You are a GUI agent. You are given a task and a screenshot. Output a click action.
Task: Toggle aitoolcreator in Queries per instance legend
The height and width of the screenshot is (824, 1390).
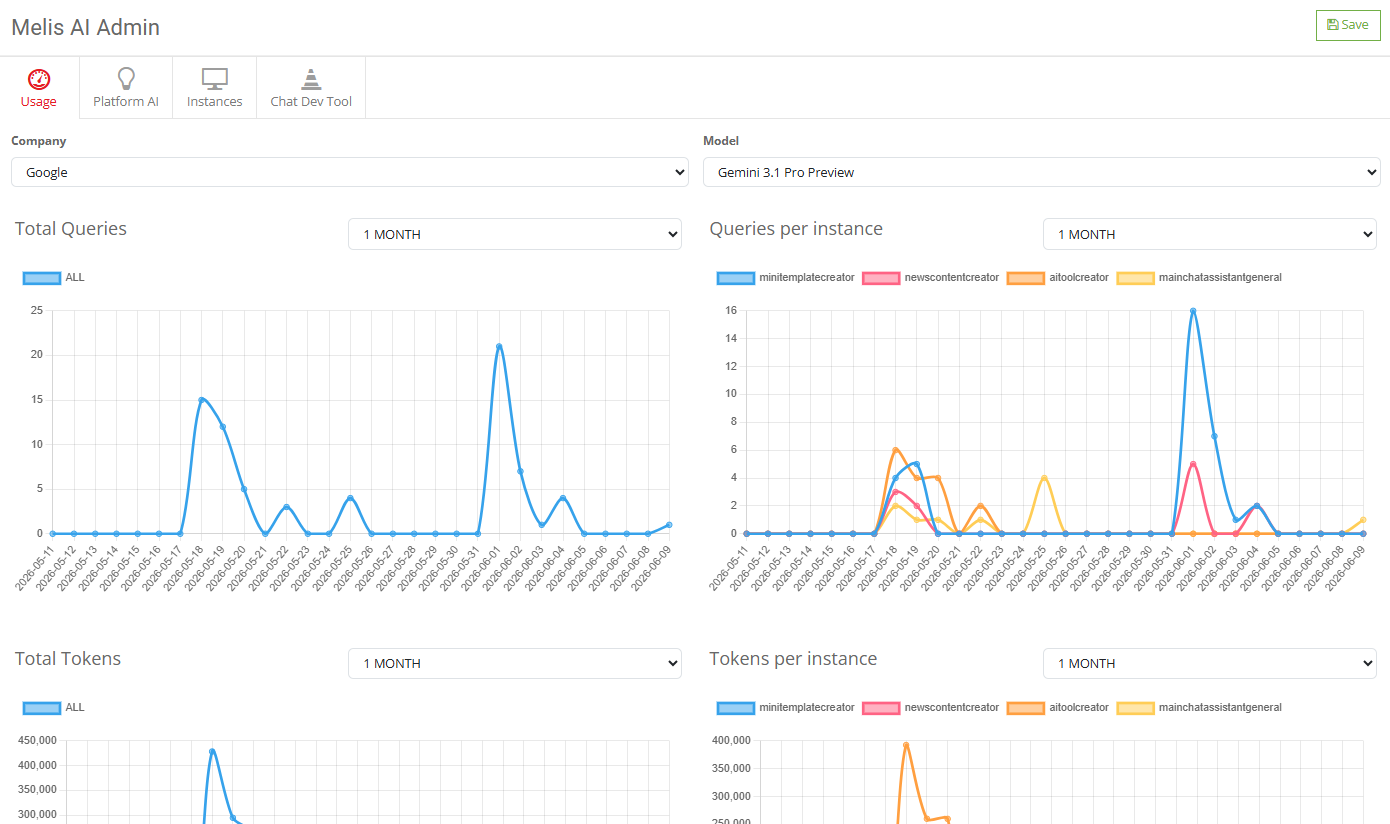[1058, 277]
